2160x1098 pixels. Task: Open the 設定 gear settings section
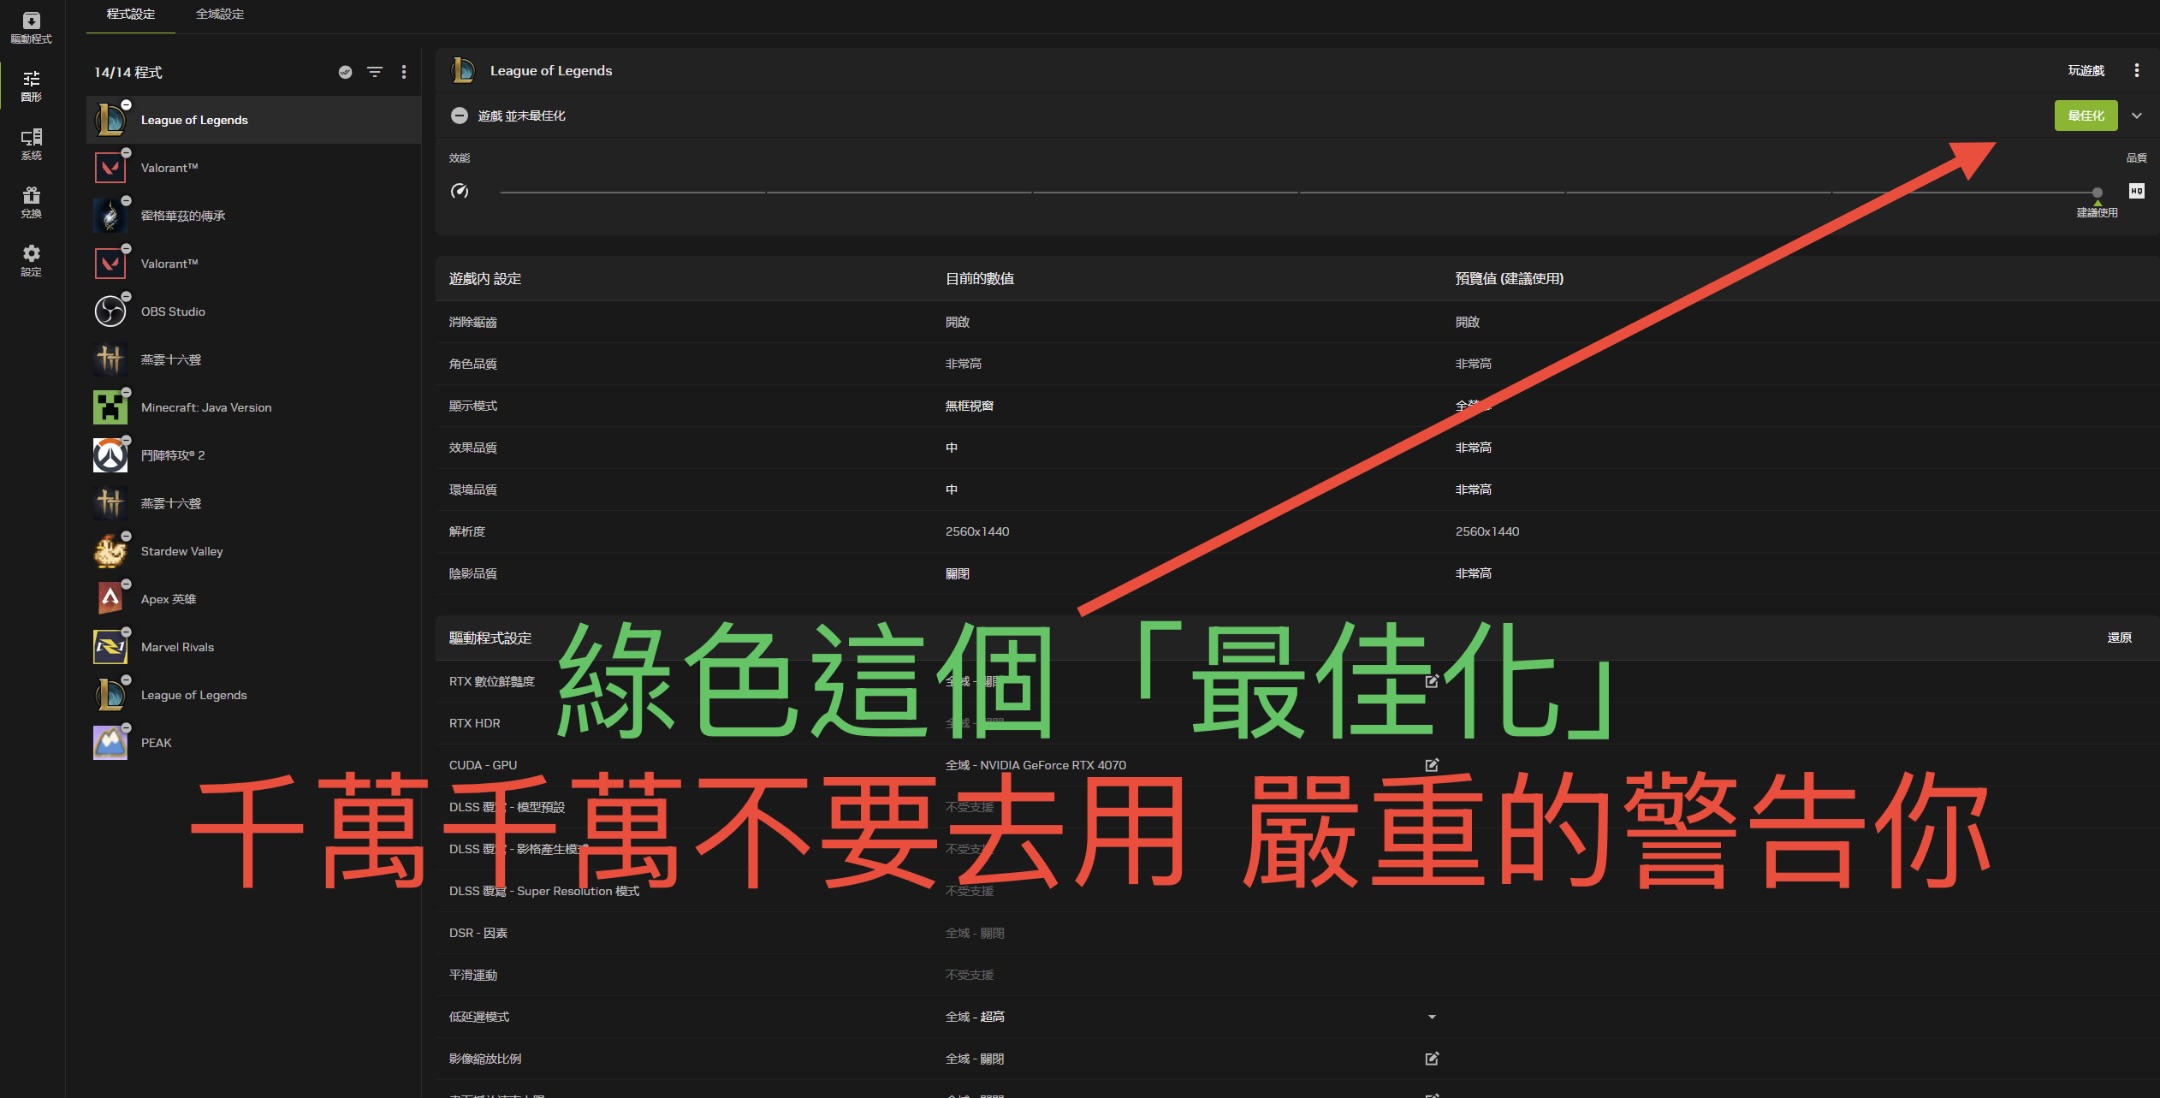pyautogui.click(x=31, y=259)
